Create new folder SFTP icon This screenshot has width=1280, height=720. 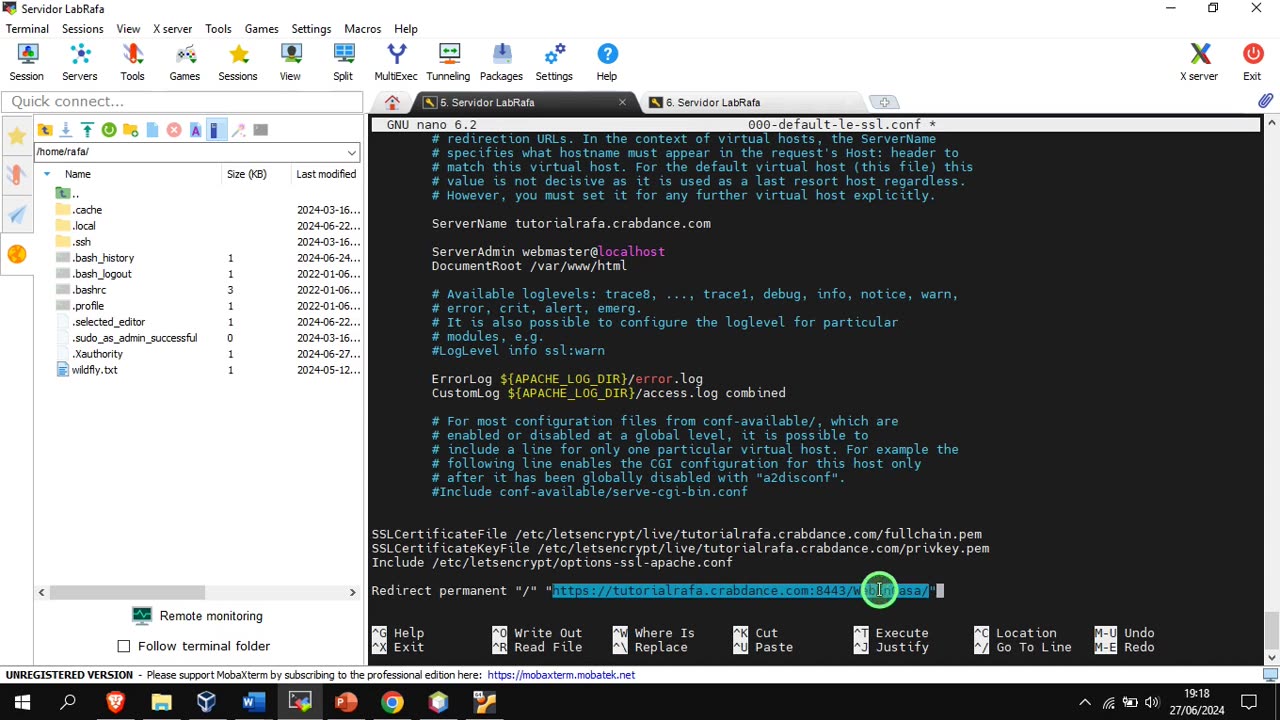[x=131, y=130]
